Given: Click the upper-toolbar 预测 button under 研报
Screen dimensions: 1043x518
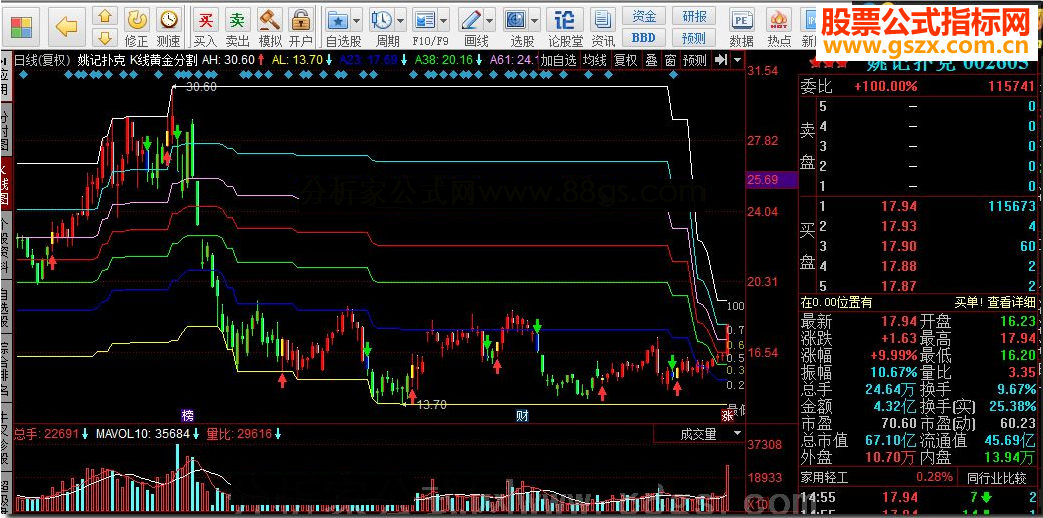Looking at the screenshot, I should pos(694,37).
